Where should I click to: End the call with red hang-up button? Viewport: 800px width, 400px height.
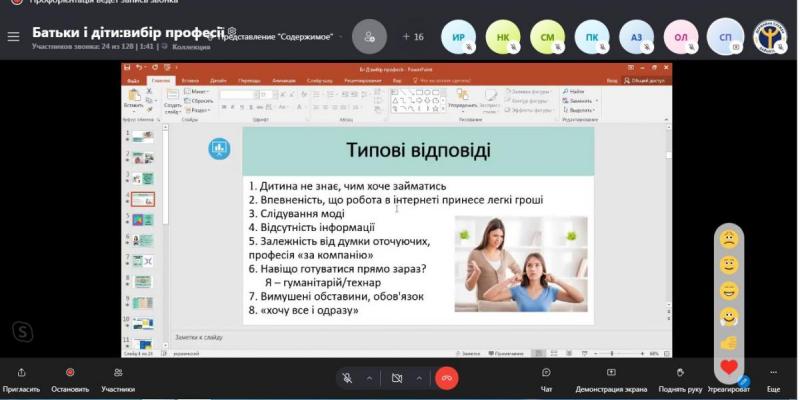[446, 378]
